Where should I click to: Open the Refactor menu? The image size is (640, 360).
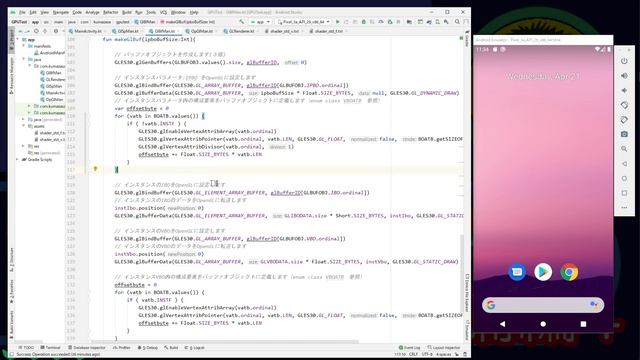click(110, 12)
